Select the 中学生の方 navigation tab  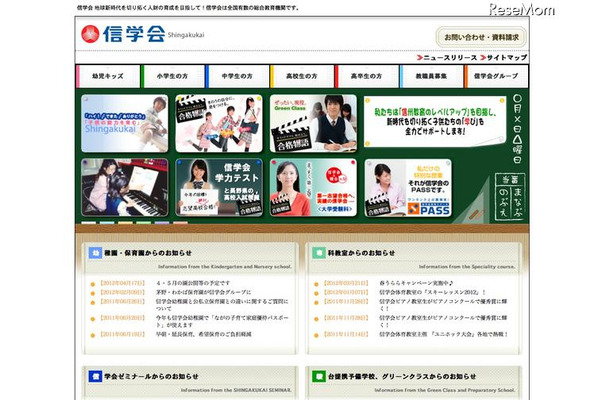(237, 76)
